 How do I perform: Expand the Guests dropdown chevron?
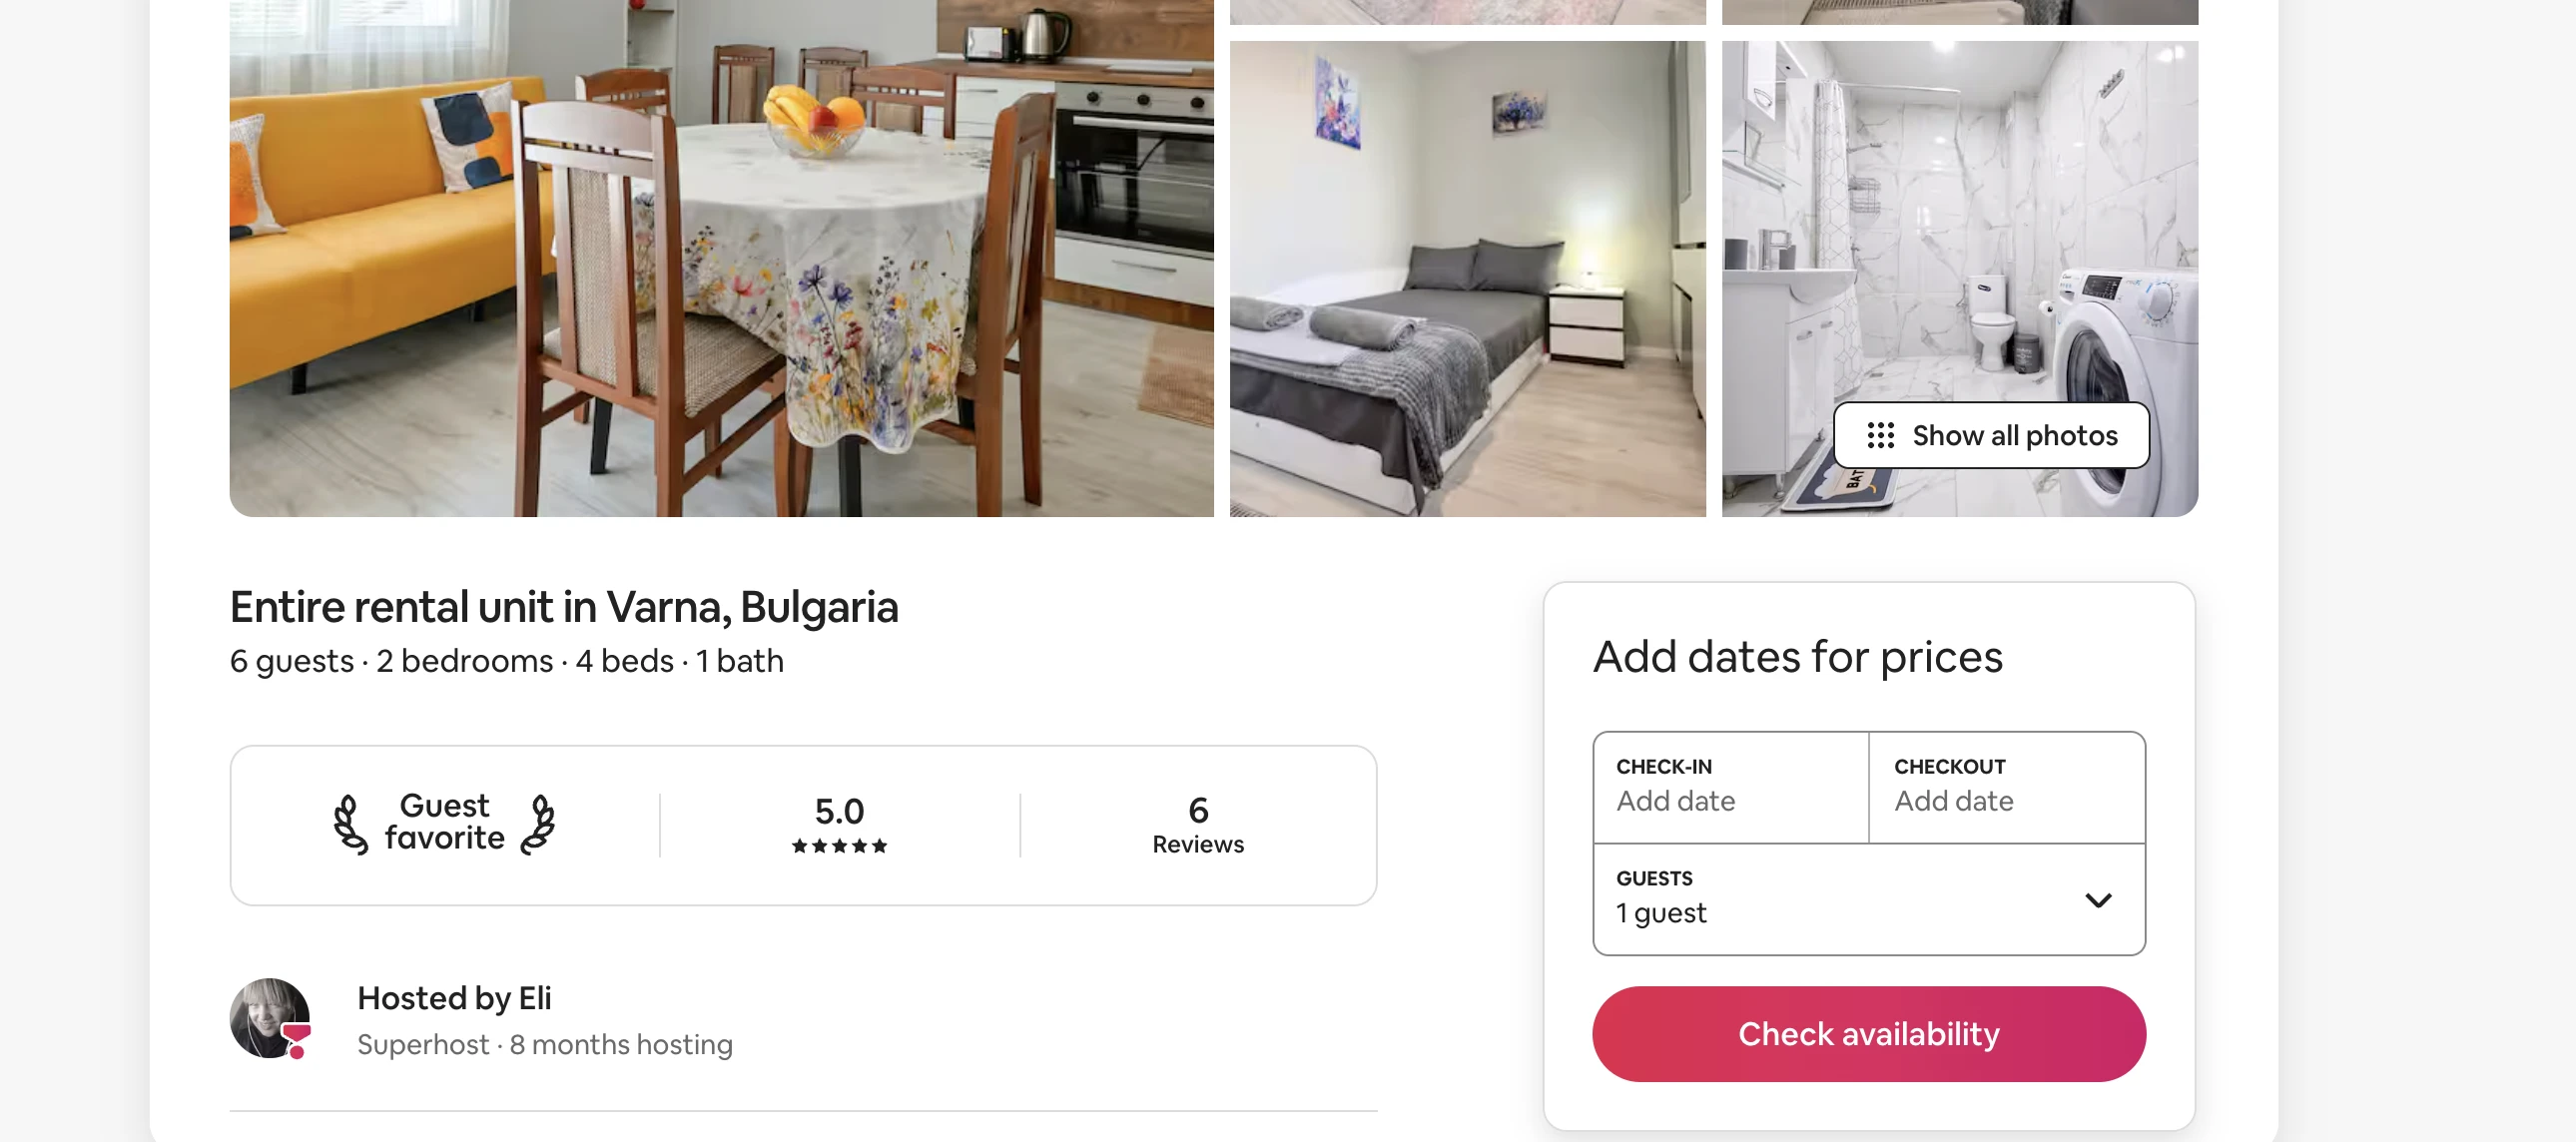2098,900
